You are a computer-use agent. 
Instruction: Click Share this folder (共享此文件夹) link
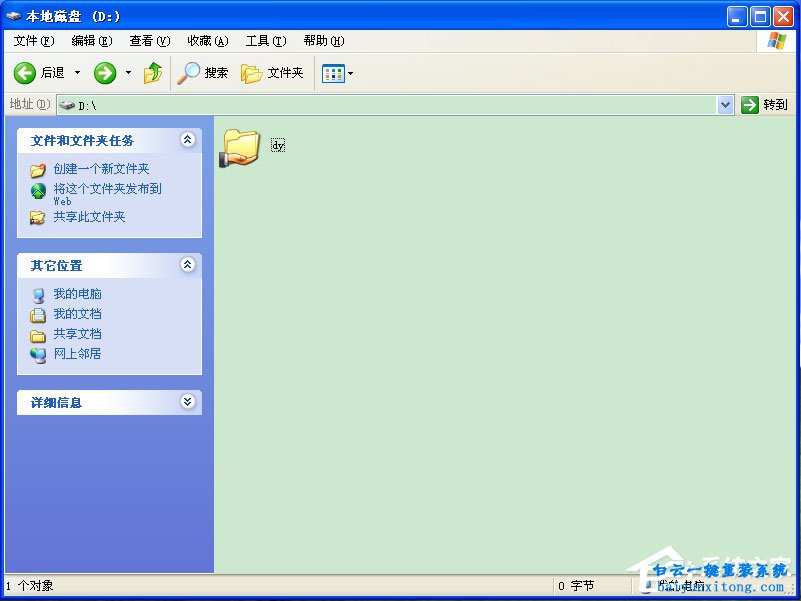[x=89, y=217]
